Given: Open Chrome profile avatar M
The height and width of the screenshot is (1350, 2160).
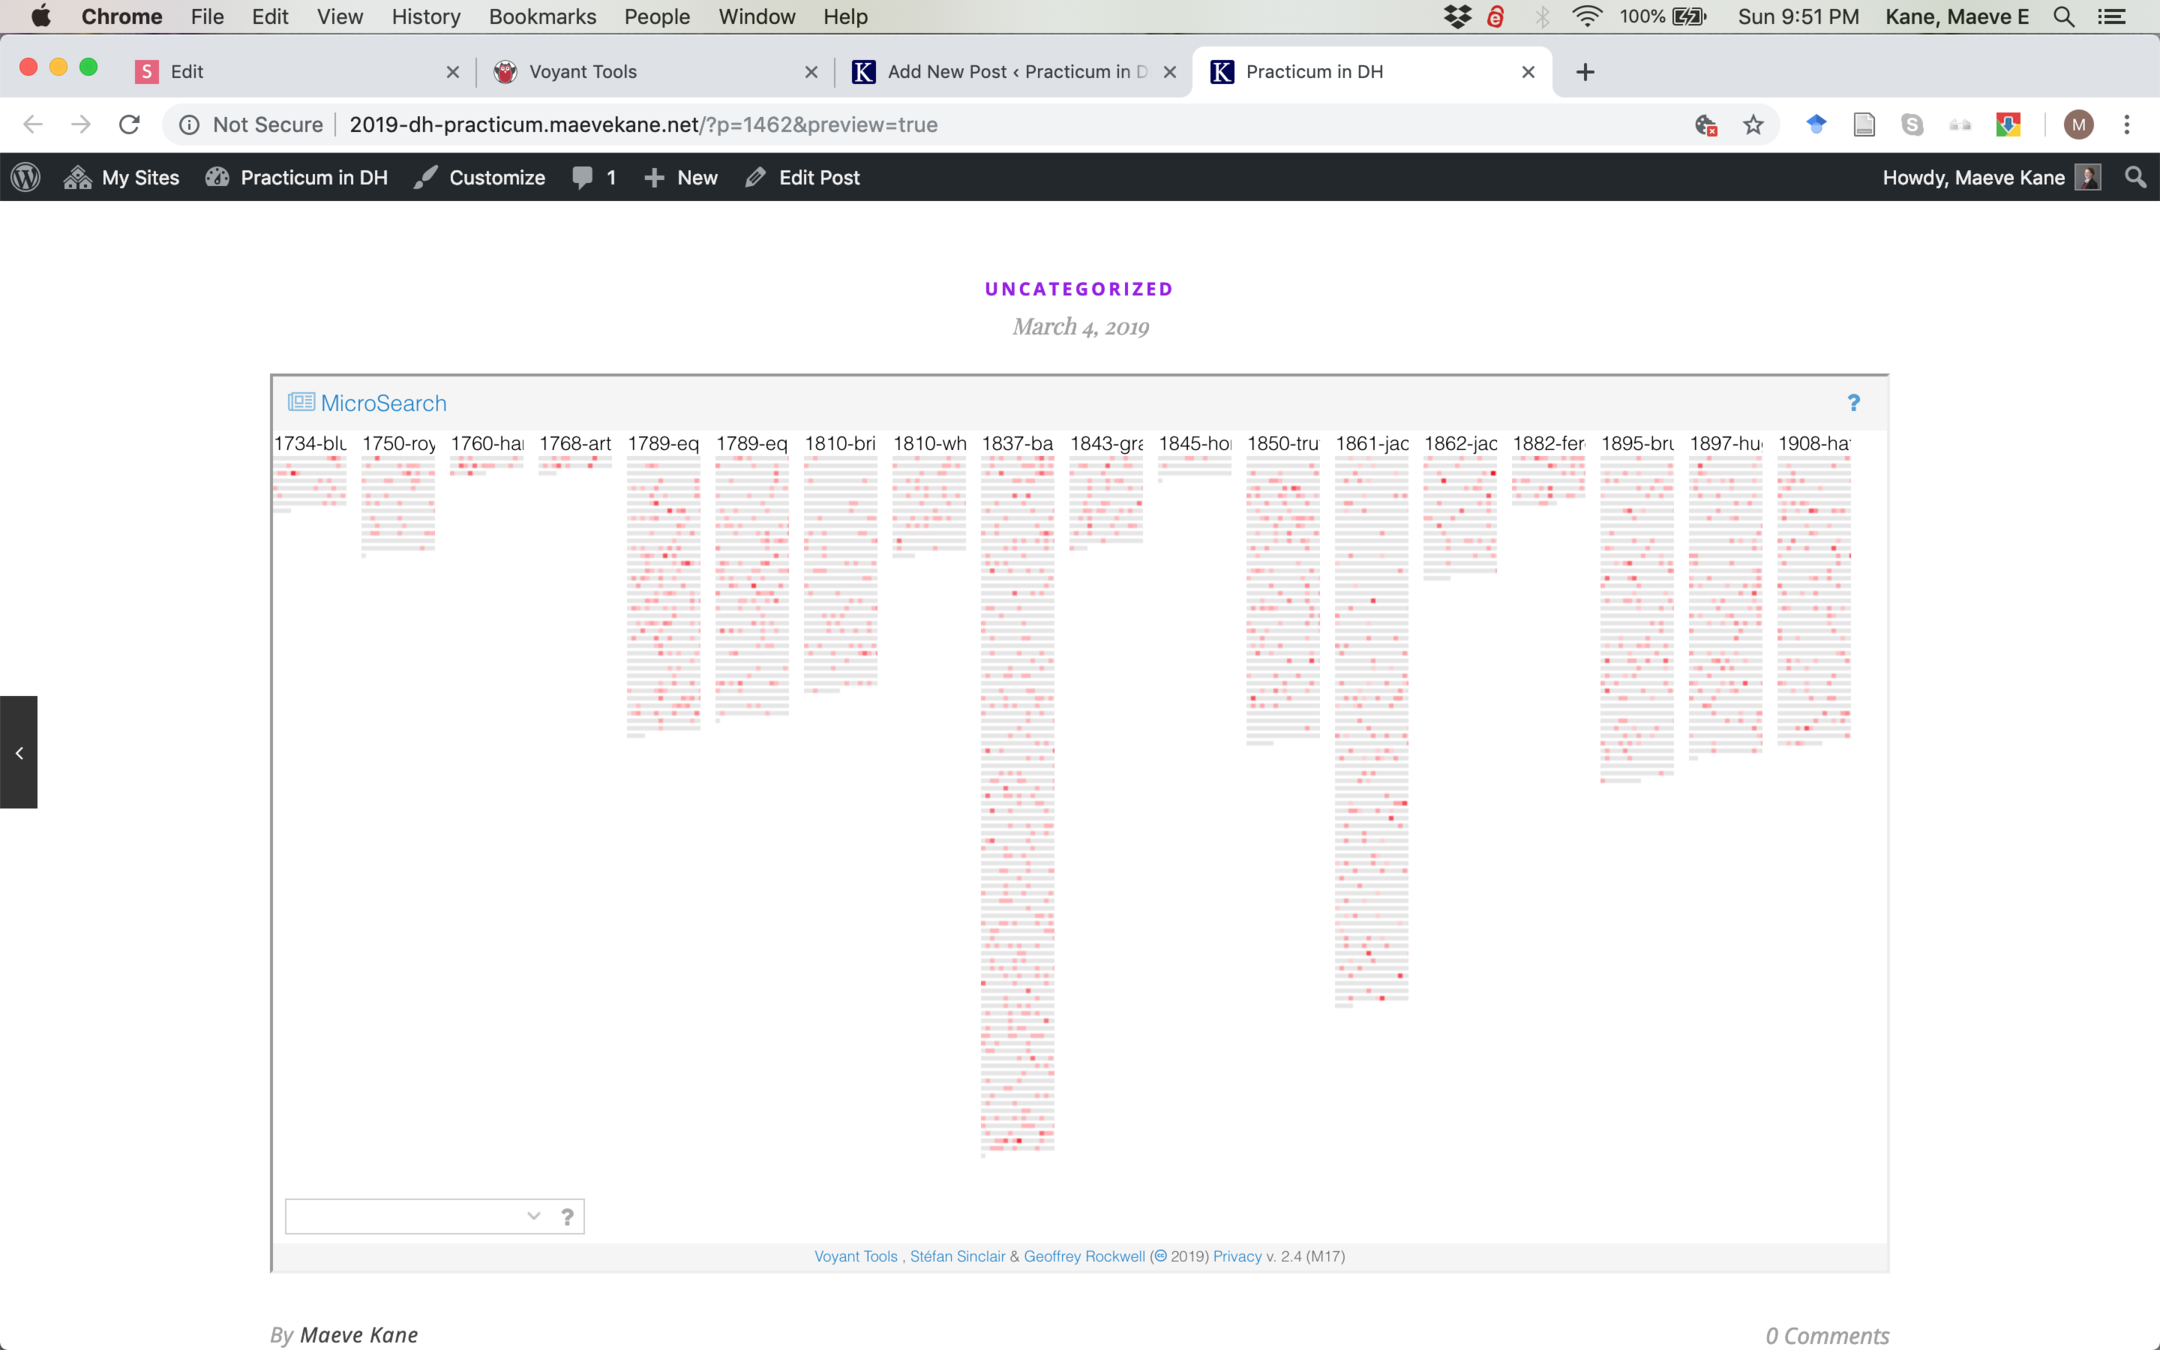Looking at the screenshot, I should [x=2078, y=125].
